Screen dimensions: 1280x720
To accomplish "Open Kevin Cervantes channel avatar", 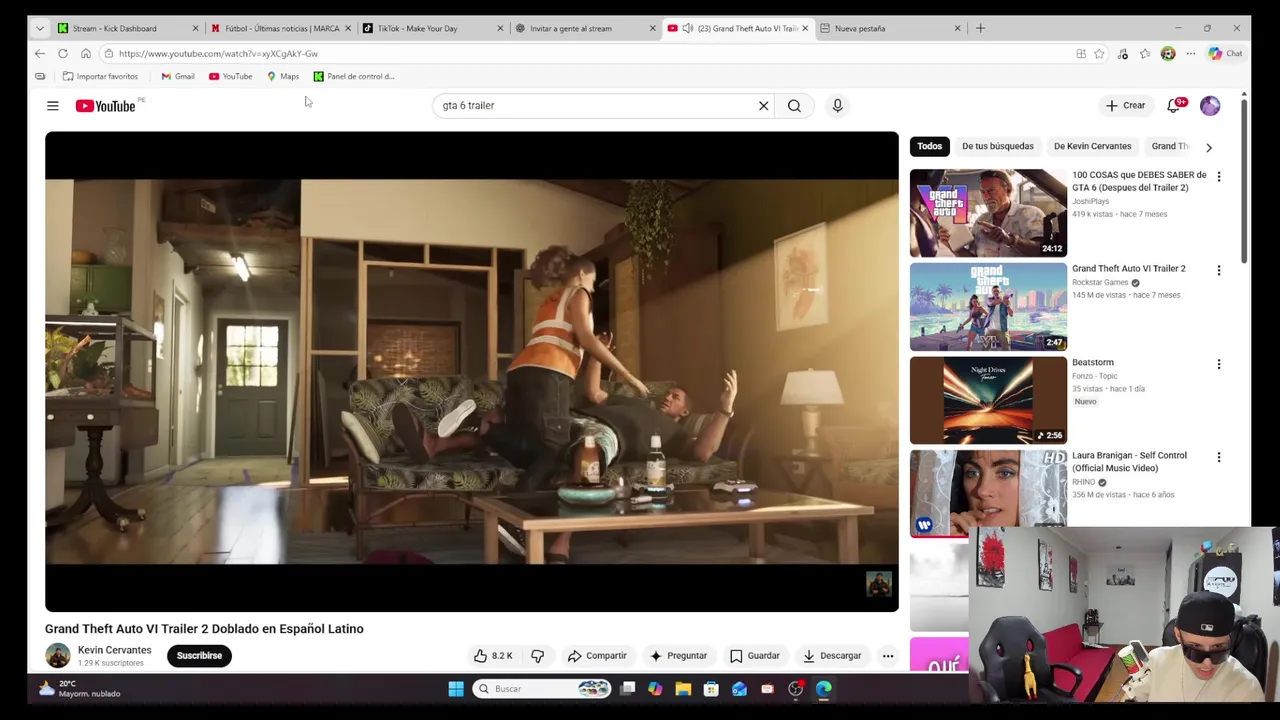I will coord(57,656).
